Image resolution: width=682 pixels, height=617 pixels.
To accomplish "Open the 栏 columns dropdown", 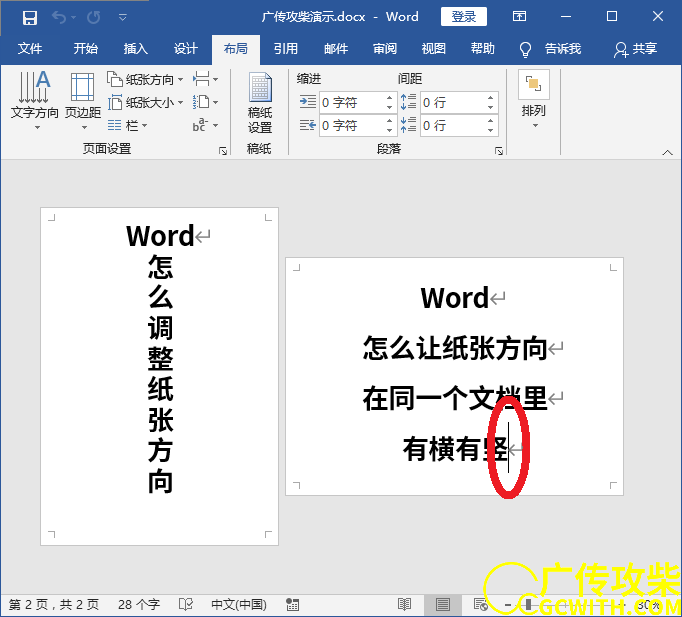I will (x=127, y=126).
